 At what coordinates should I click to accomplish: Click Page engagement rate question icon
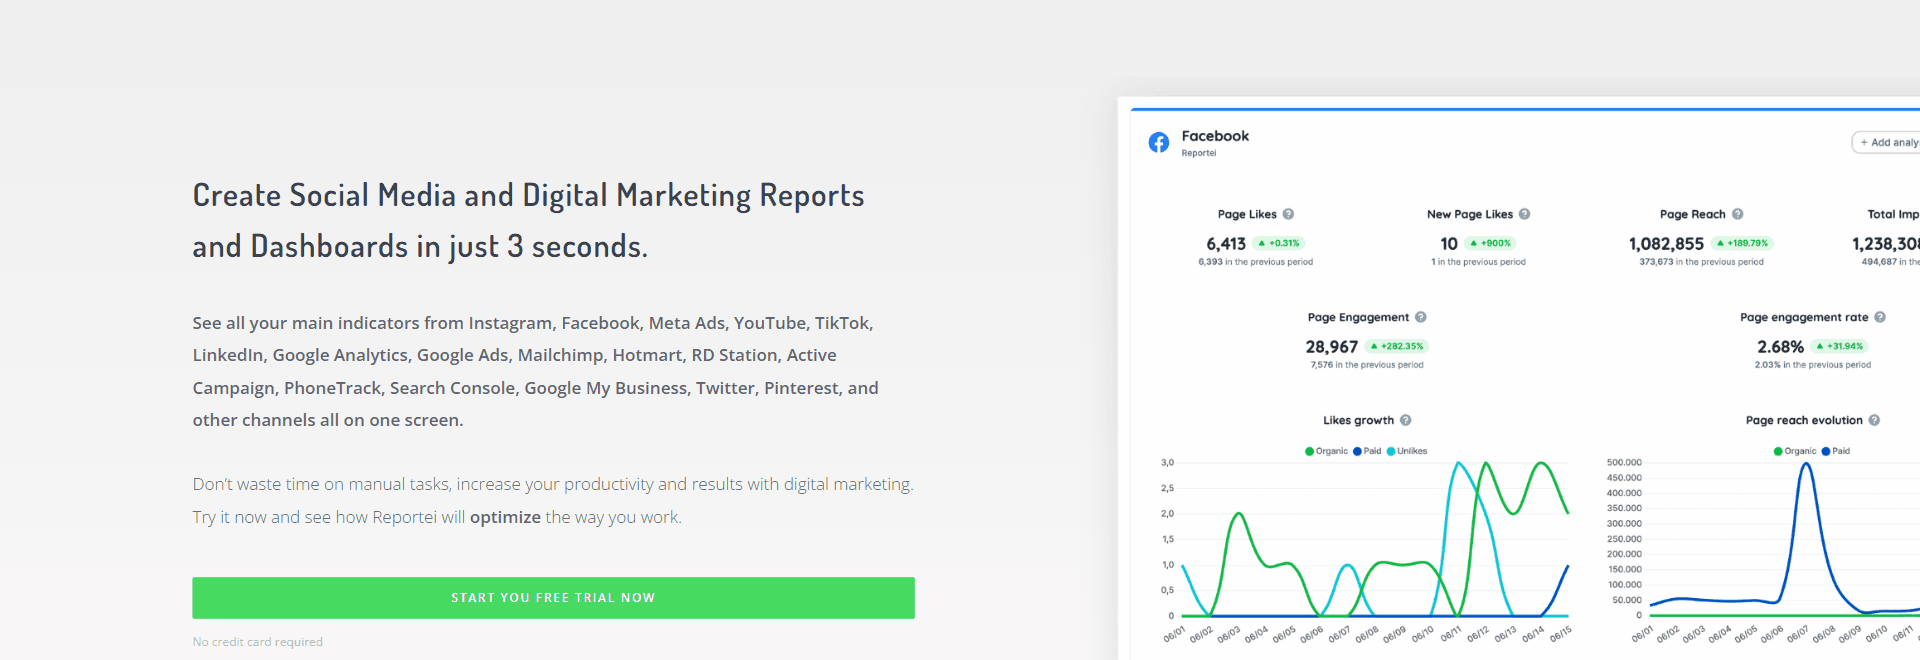coord(1879,317)
